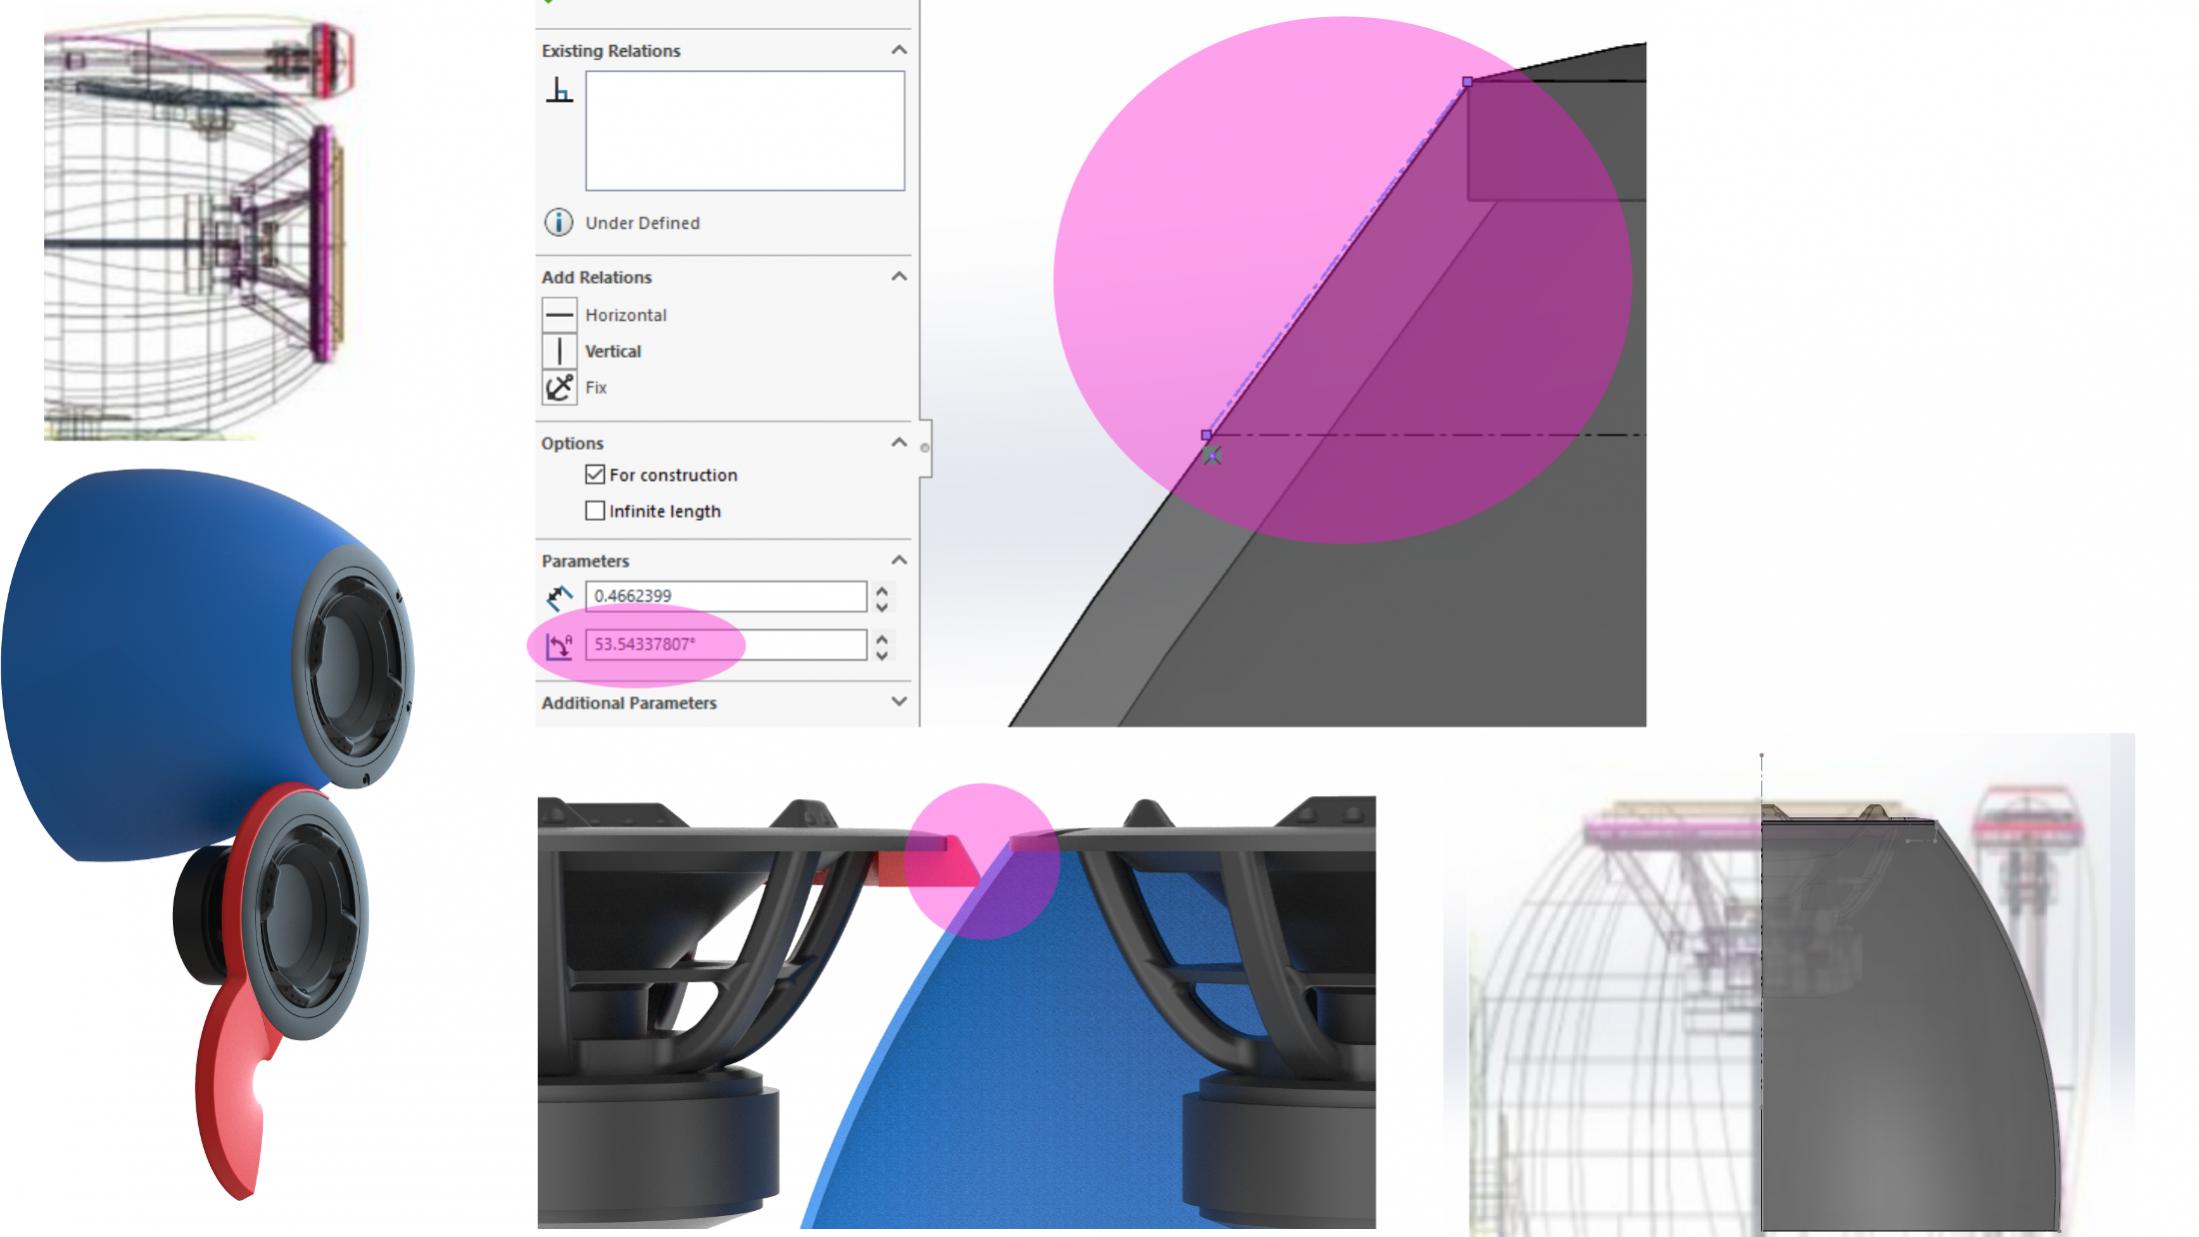The height and width of the screenshot is (1237, 2199).
Task: Click the gray revolved profile sketch image
Action: 1790,985
